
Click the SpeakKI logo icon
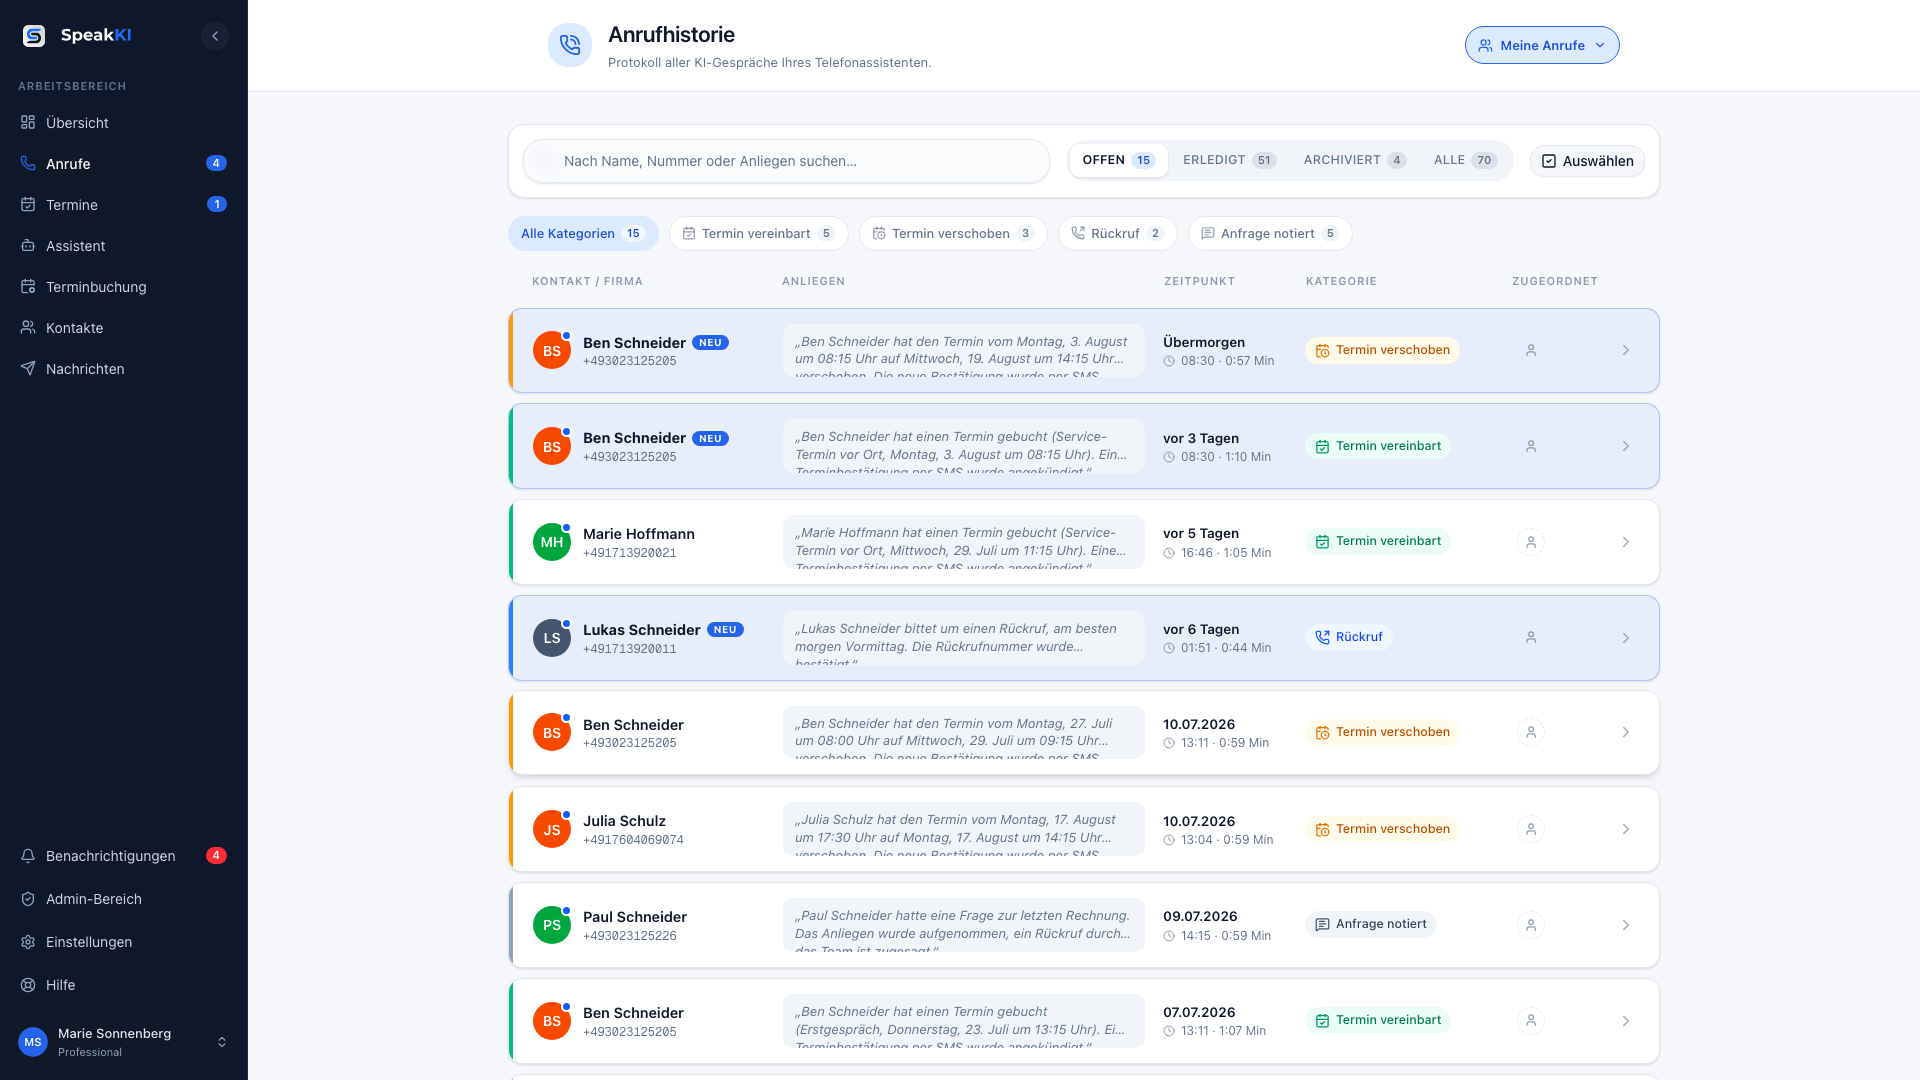[x=34, y=36]
